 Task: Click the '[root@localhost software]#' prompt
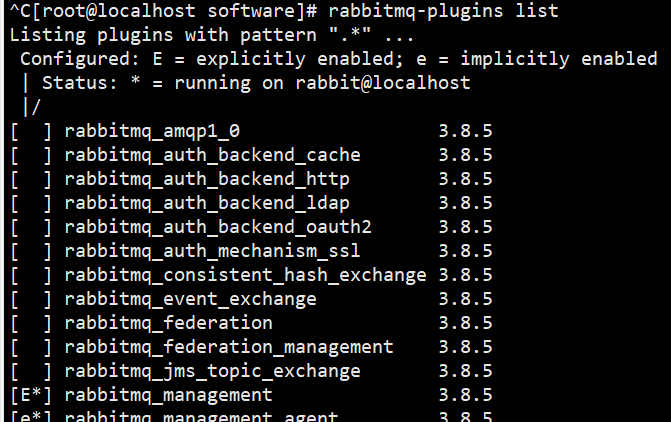pos(174,11)
